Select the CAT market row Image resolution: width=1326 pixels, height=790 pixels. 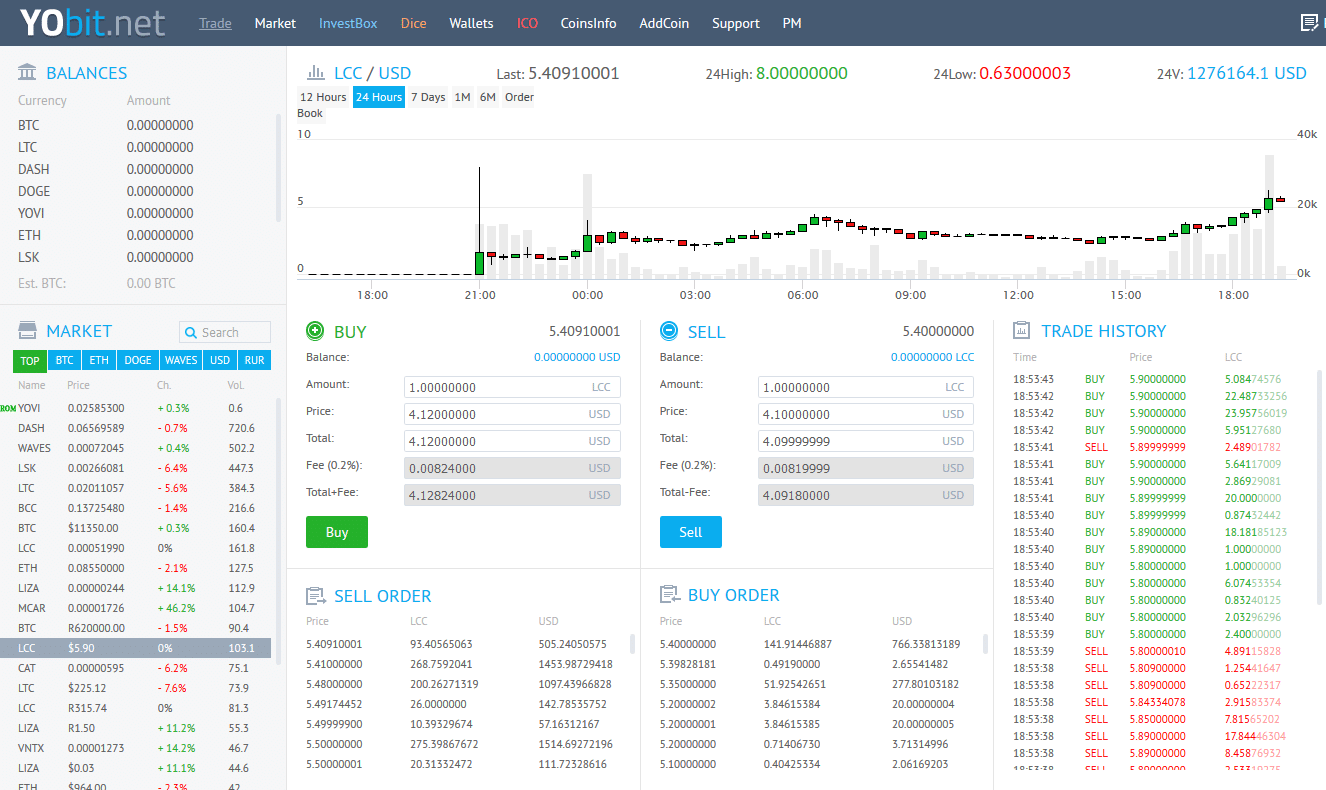point(136,668)
